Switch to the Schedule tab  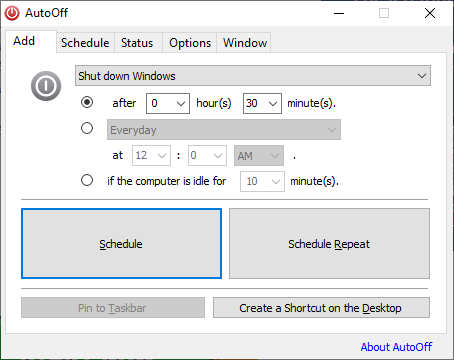coord(85,43)
